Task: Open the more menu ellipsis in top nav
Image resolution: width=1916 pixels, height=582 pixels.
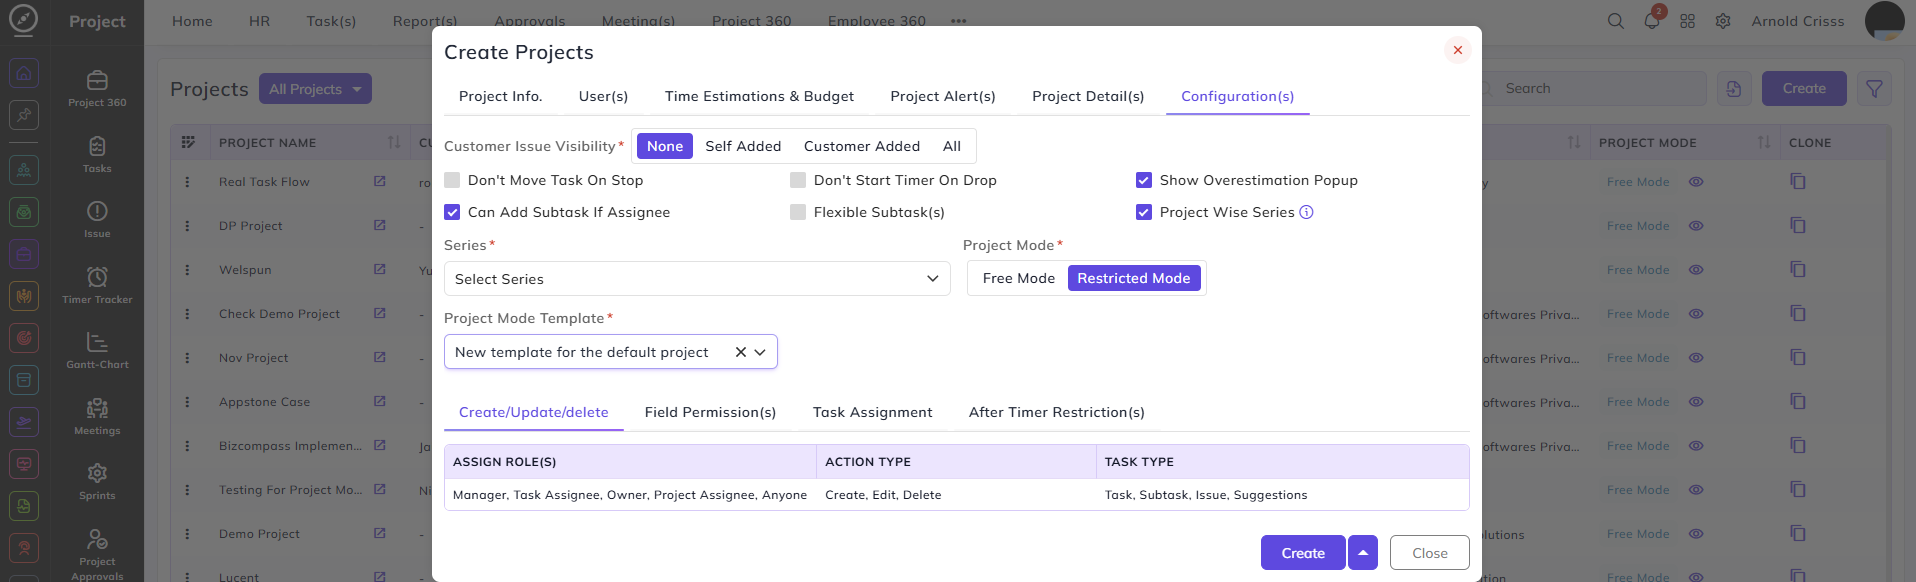Action: pos(958,21)
